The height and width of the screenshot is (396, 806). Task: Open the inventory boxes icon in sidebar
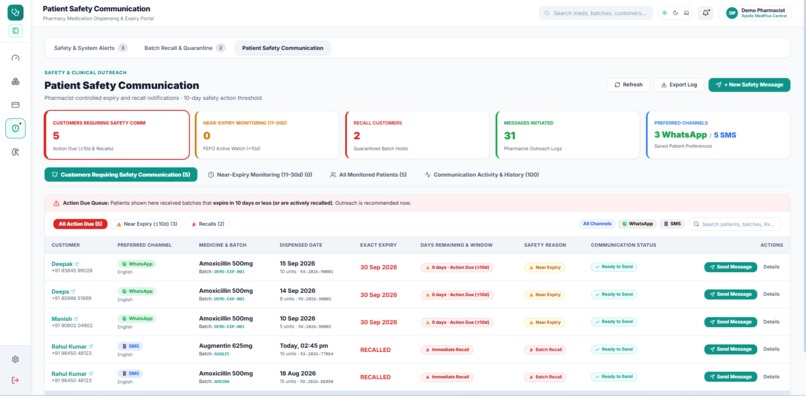(x=15, y=81)
